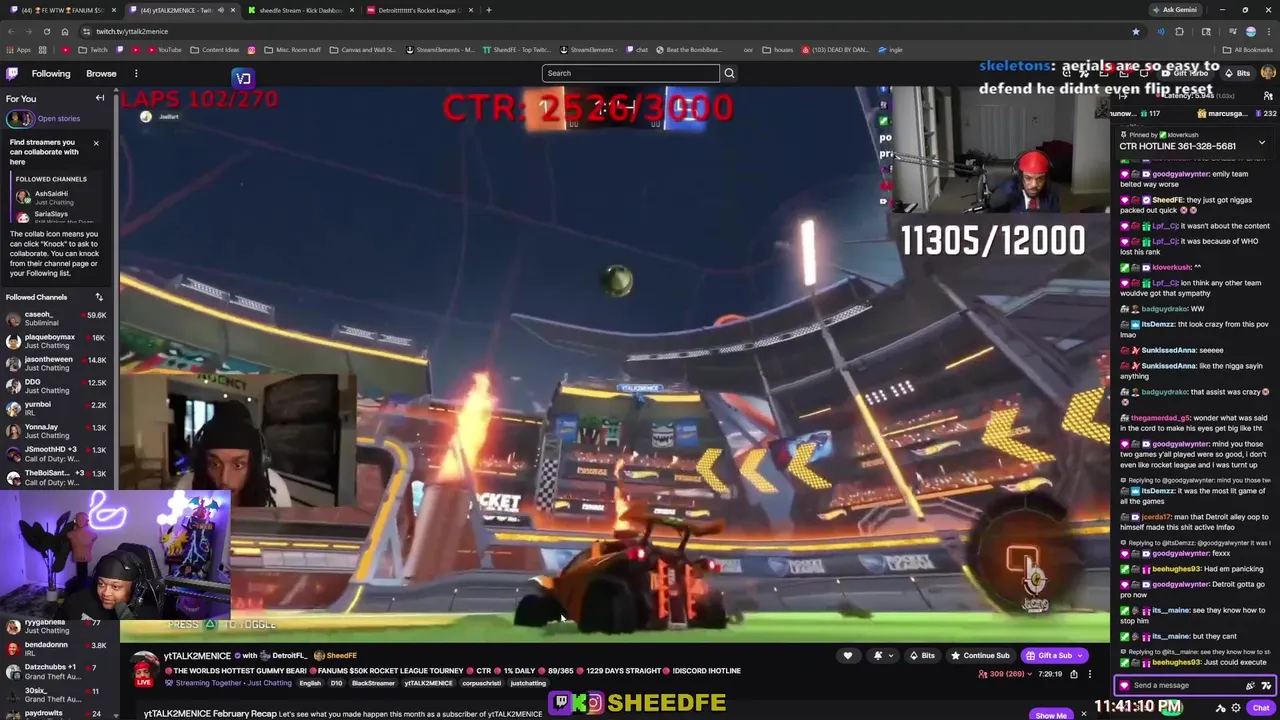
Task: Open chat settings gear
Action: pyautogui.click(x=1236, y=708)
